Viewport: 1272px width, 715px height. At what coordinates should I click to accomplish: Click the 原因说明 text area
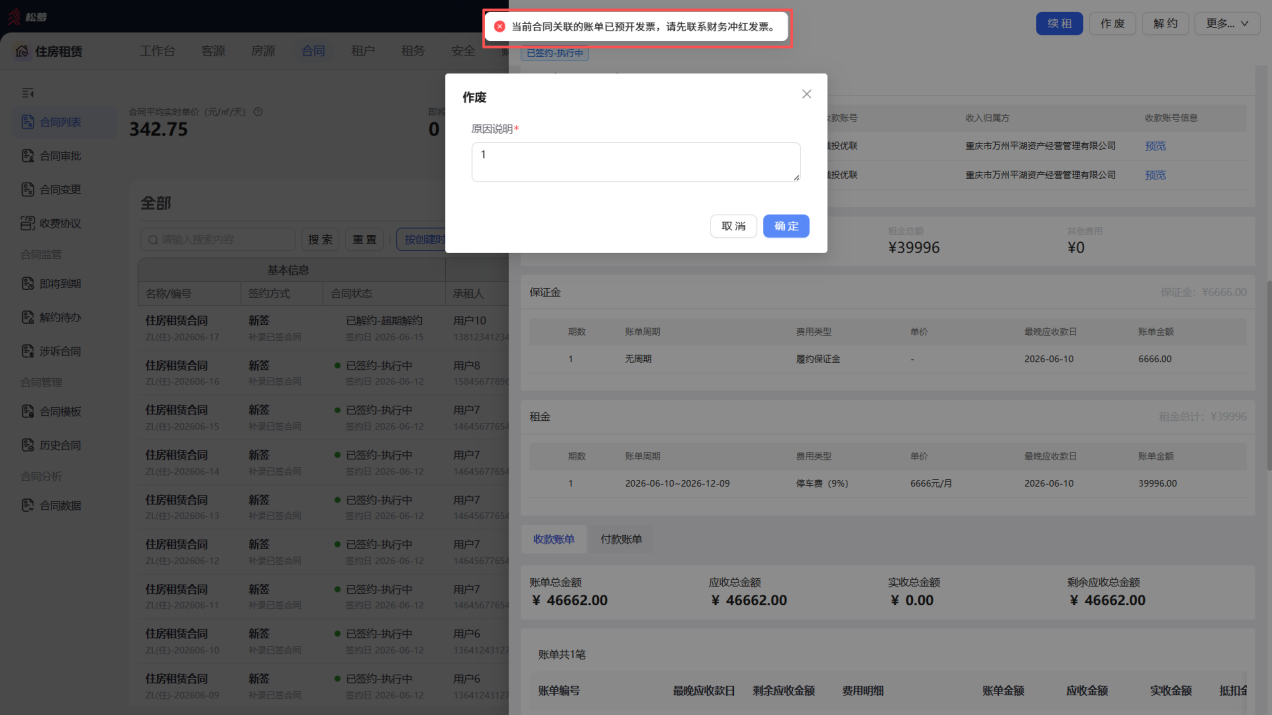636,162
